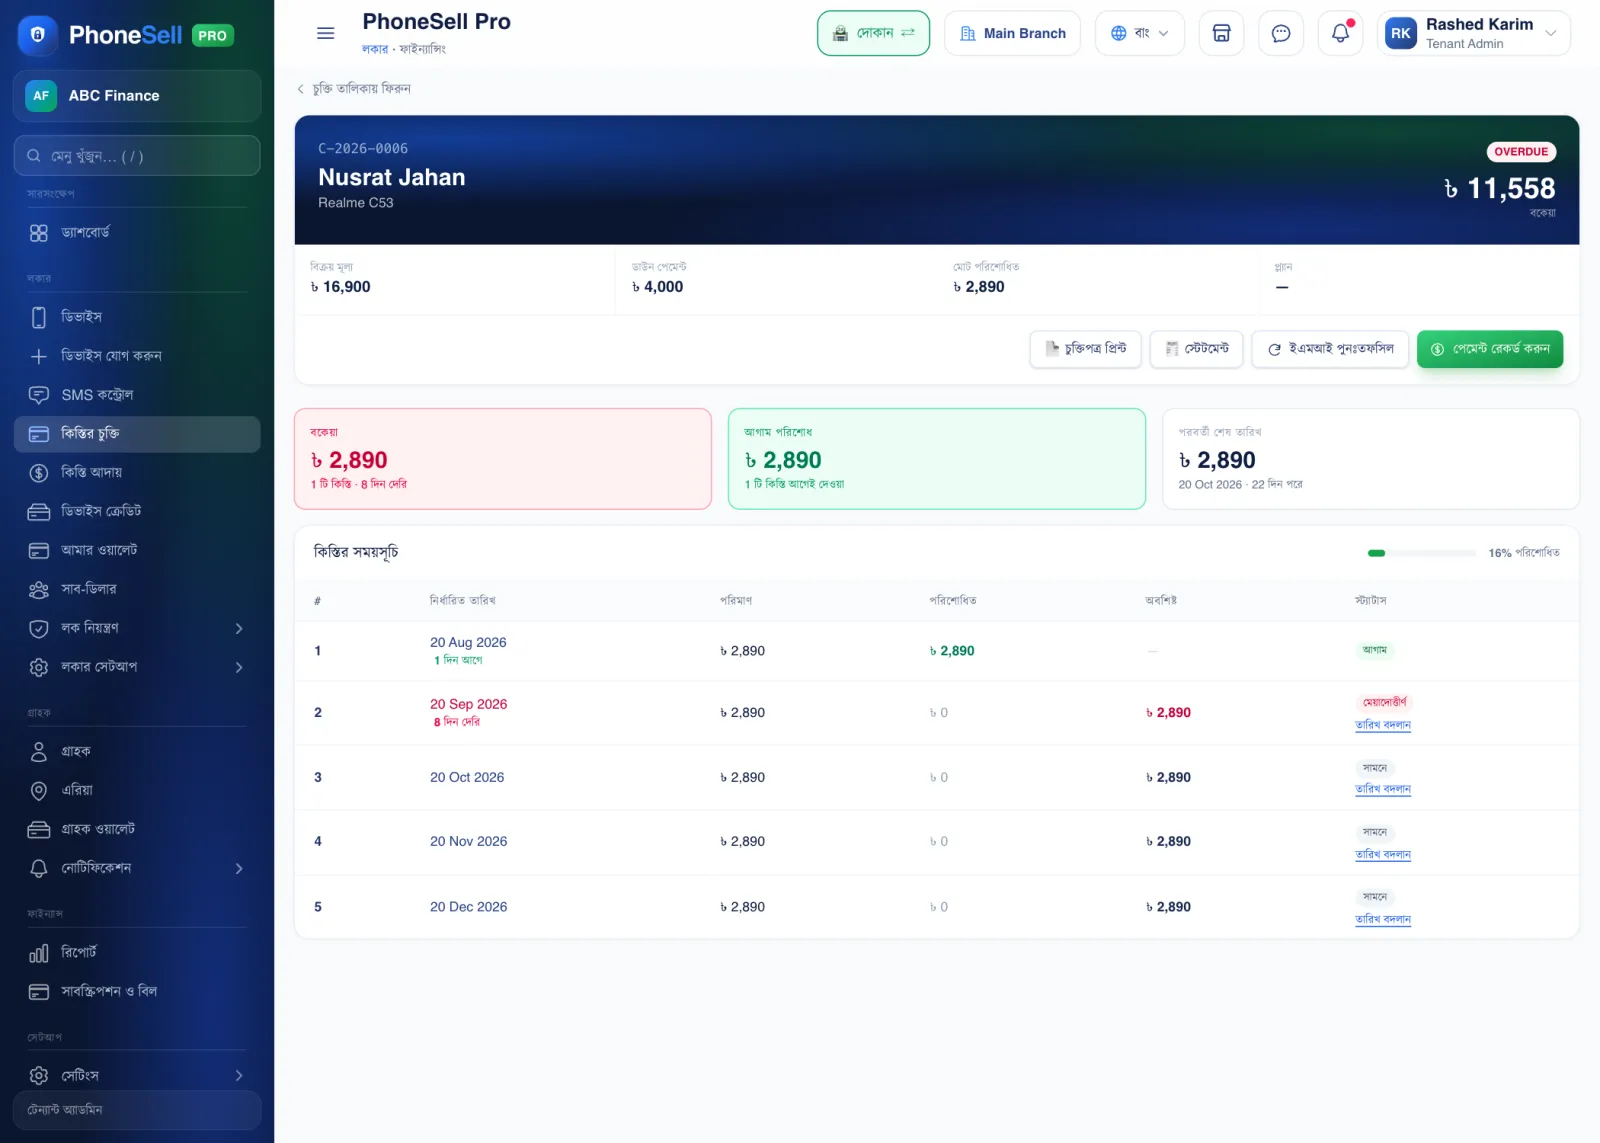This screenshot has width=1600, height=1143.
Task: Click চুক্তিপত্র প্রিন্ট button
Action: [1085, 349]
